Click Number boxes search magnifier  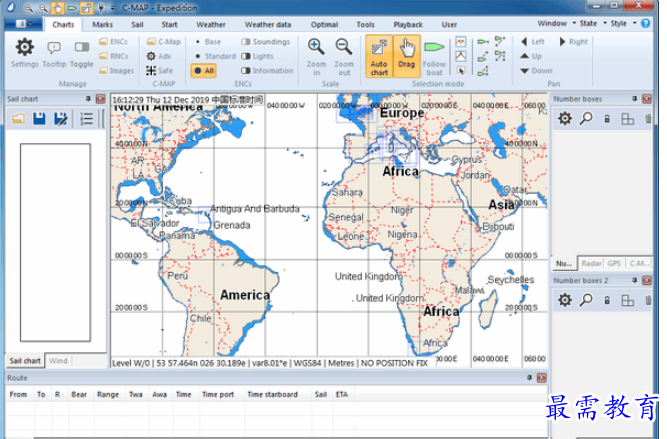(586, 118)
